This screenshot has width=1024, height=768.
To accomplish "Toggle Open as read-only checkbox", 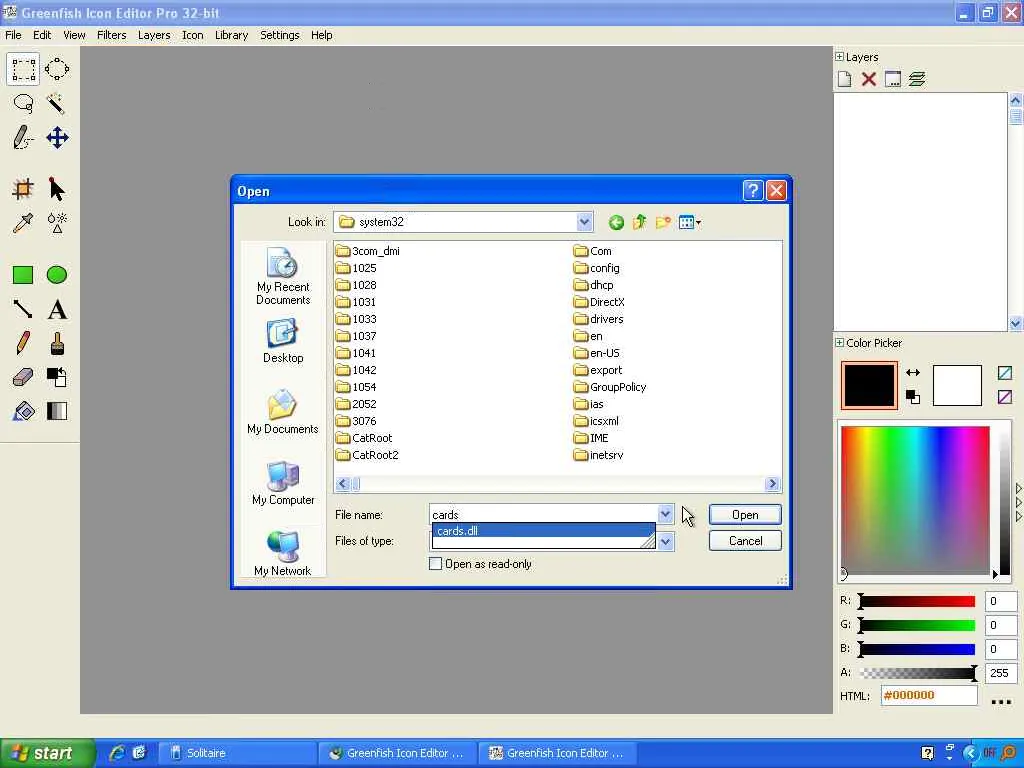I will 436,564.
